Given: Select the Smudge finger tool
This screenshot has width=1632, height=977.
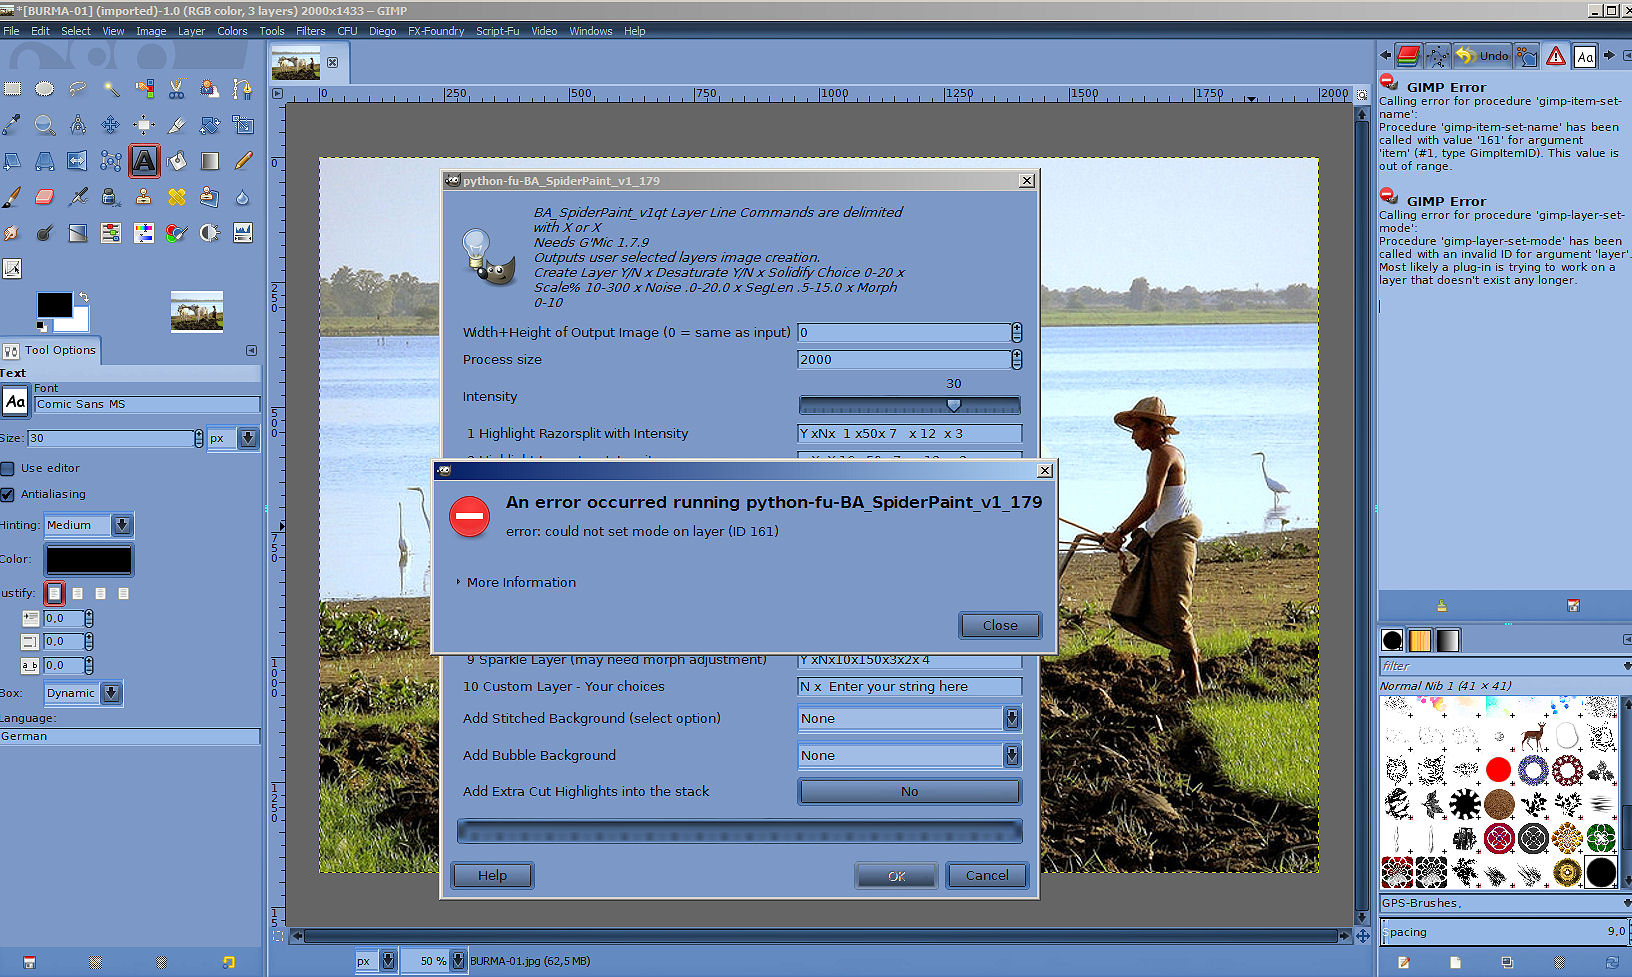Looking at the screenshot, I should click(x=12, y=233).
